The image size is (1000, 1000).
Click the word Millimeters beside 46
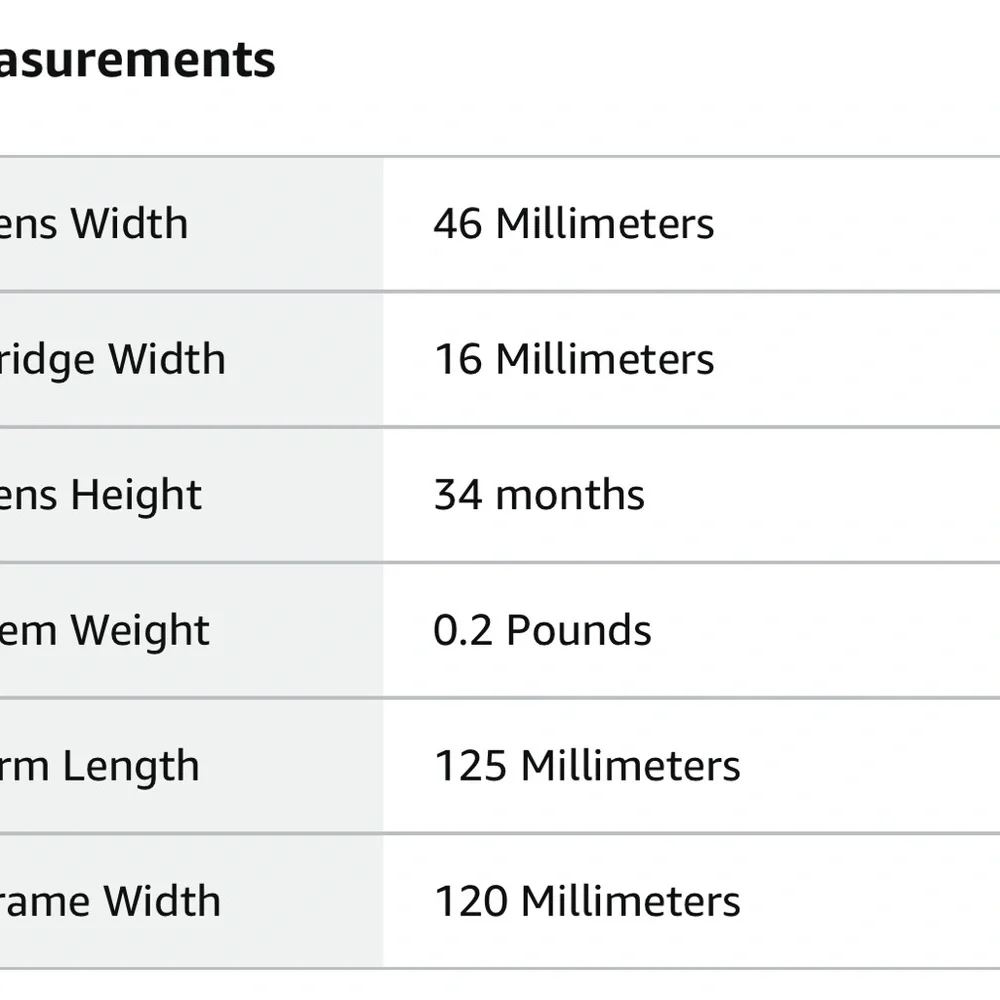tap(605, 223)
